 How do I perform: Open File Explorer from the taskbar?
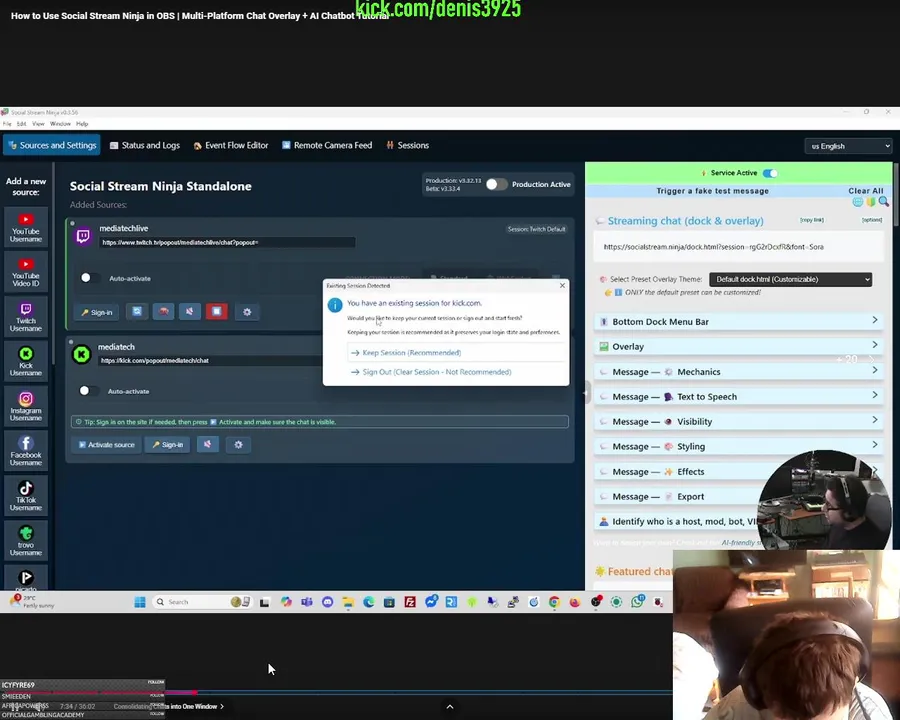pyautogui.click(x=348, y=602)
